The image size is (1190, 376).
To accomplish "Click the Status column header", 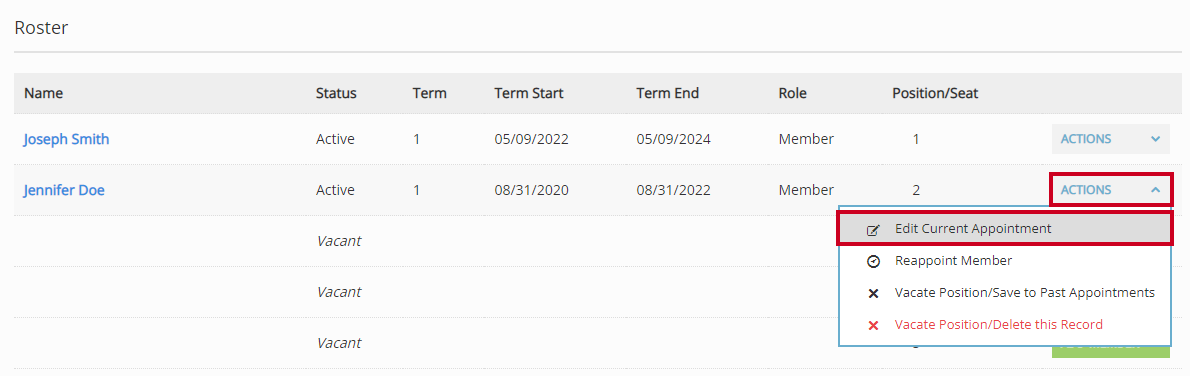I will pyautogui.click(x=336, y=93).
